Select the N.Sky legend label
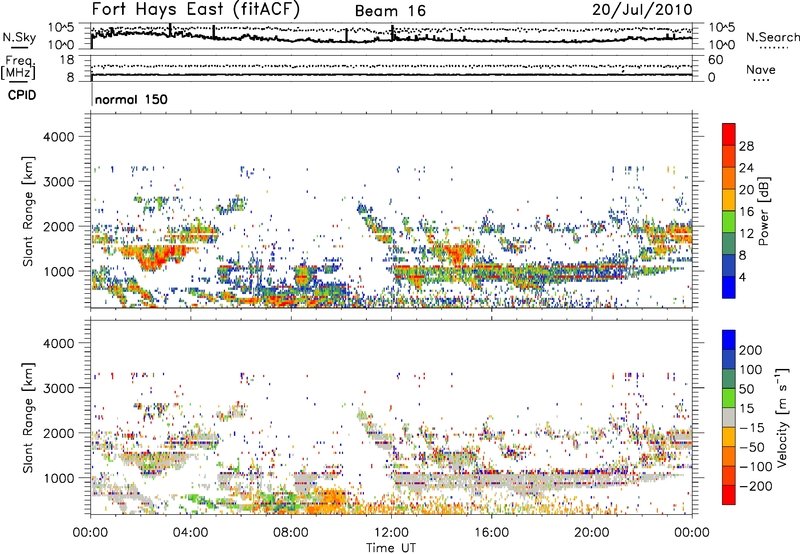Image resolution: width=800 pixels, height=554 pixels. click(19, 37)
